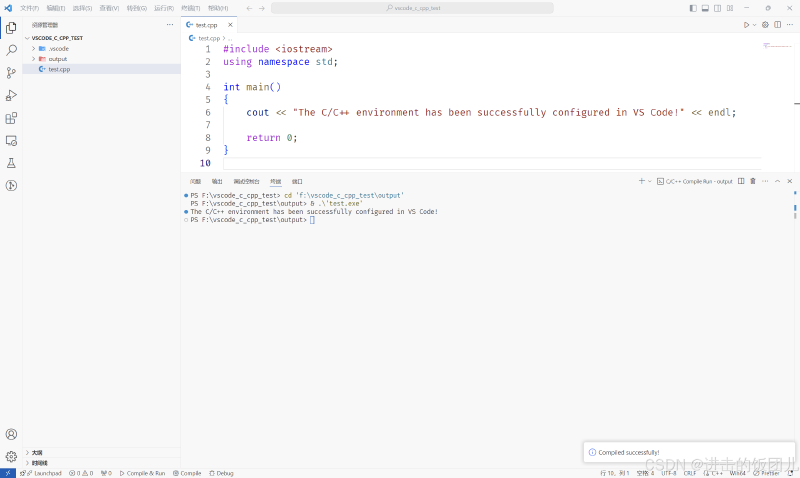
Task: Kill terminal with the trash icon
Action: (x=753, y=181)
